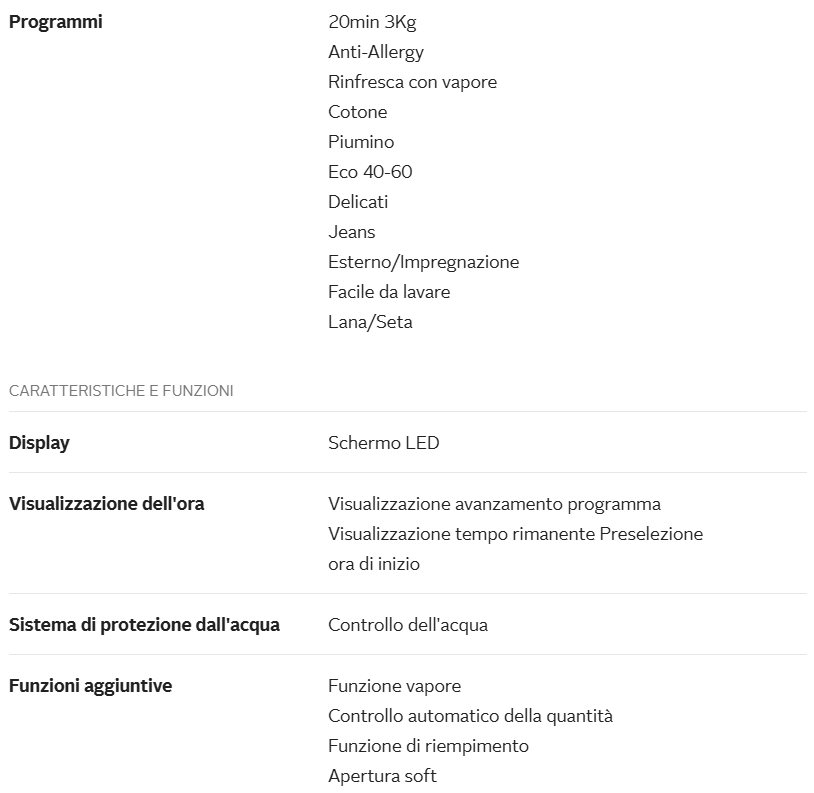
Task: Click the Caratteristiche e Funzioni section heading
Action: [x=121, y=391]
